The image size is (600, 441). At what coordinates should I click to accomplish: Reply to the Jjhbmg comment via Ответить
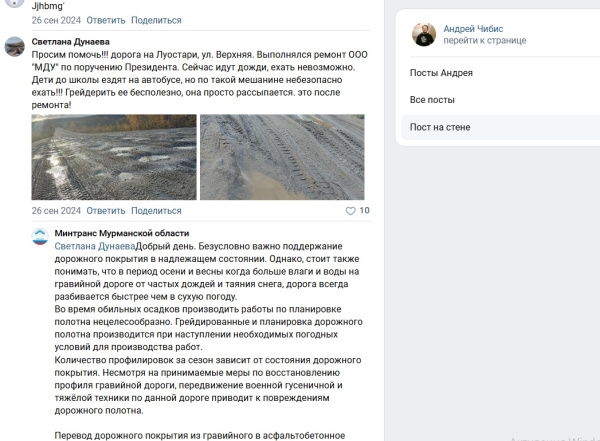coord(106,20)
